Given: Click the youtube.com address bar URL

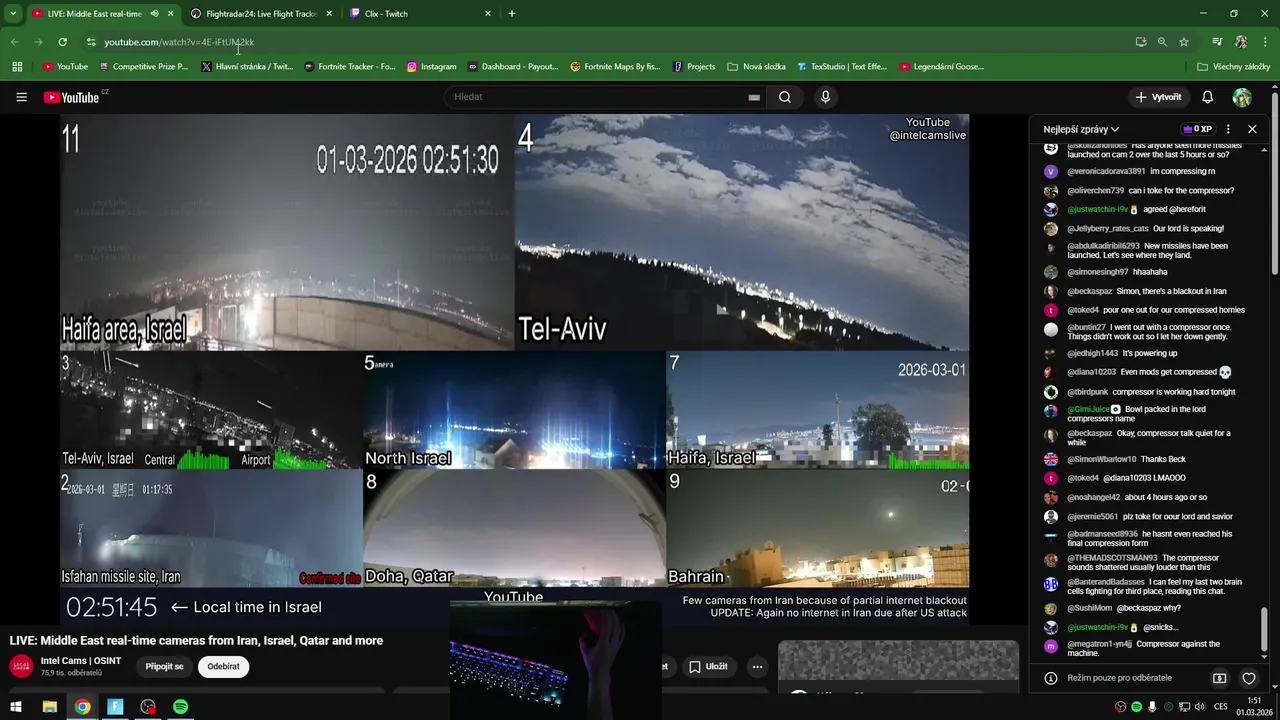Looking at the screenshot, I should tap(179, 42).
